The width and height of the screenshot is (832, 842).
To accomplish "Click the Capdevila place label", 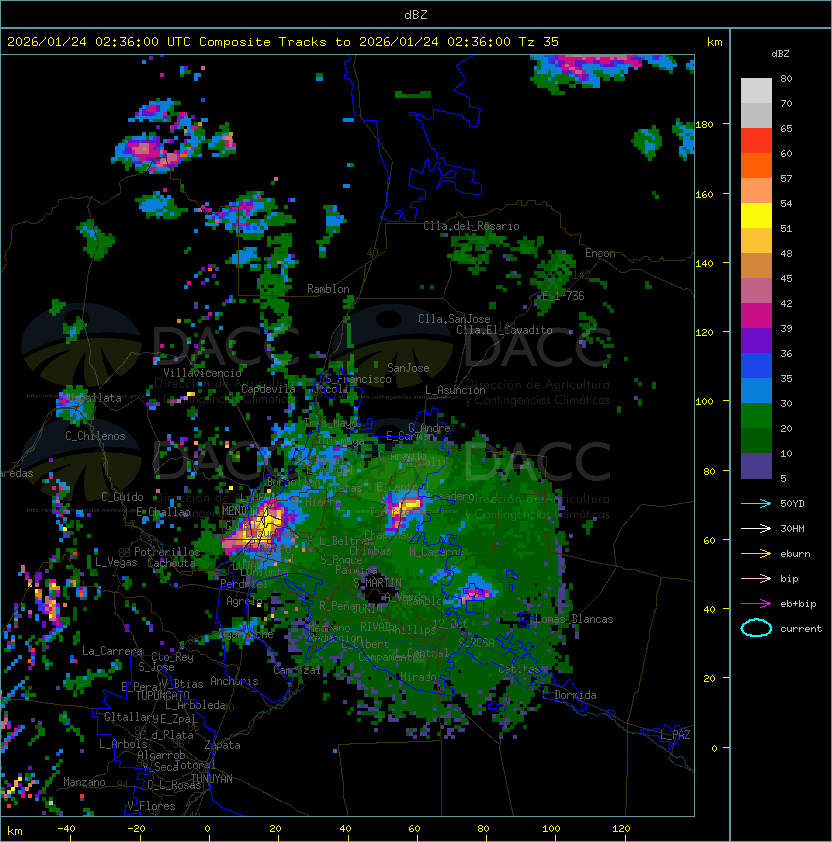I will (x=268, y=389).
